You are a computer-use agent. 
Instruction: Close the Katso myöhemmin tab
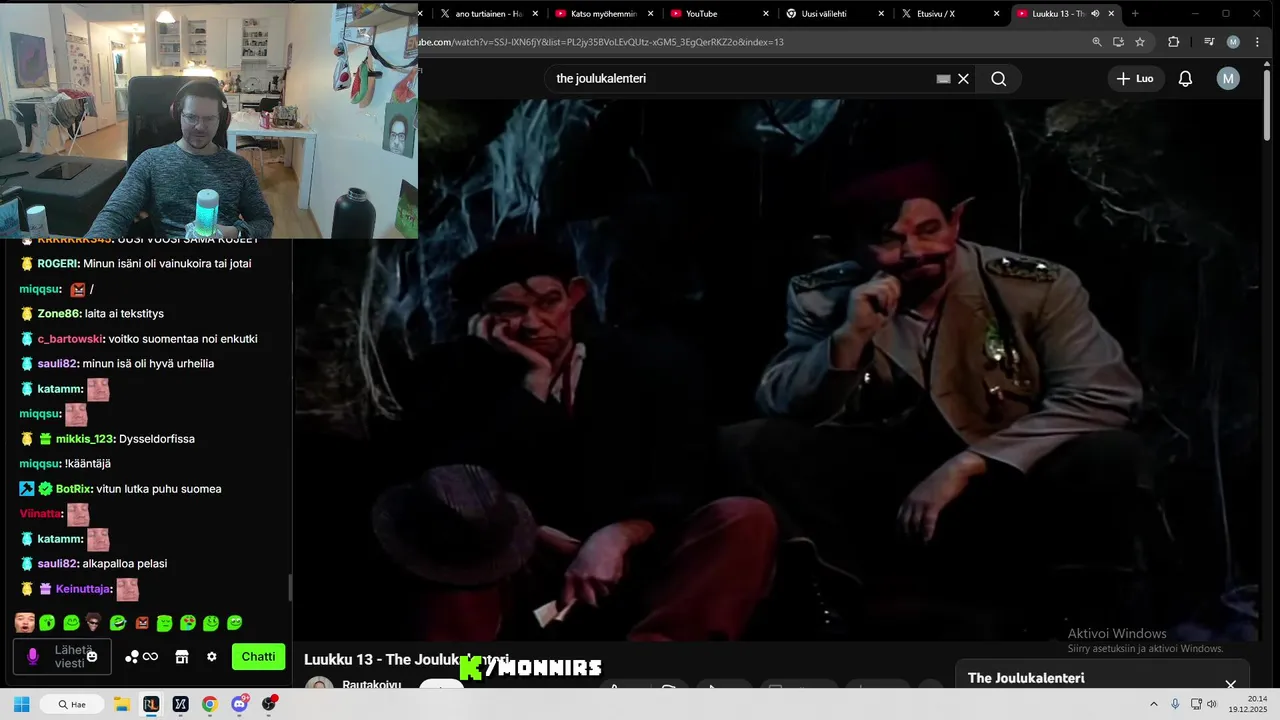(651, 14)
